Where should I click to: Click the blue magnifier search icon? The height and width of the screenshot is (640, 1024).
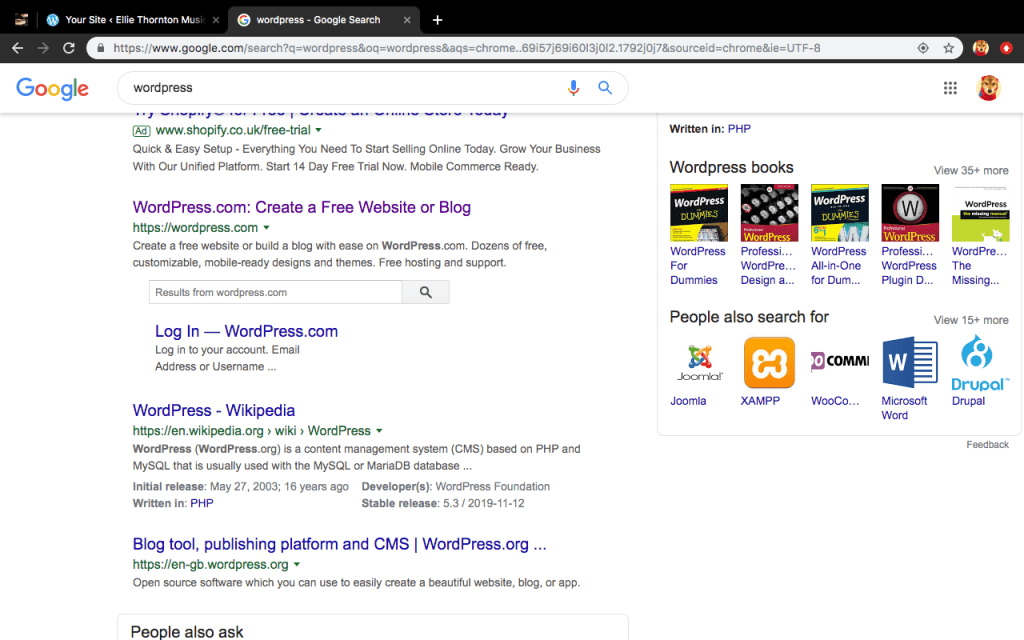pos(605,88)
